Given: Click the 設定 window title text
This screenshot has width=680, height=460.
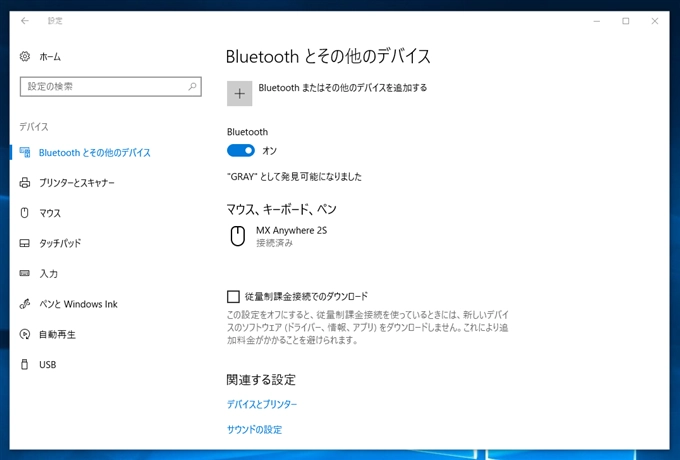Looking at the screenshot, I should point(55,21).
